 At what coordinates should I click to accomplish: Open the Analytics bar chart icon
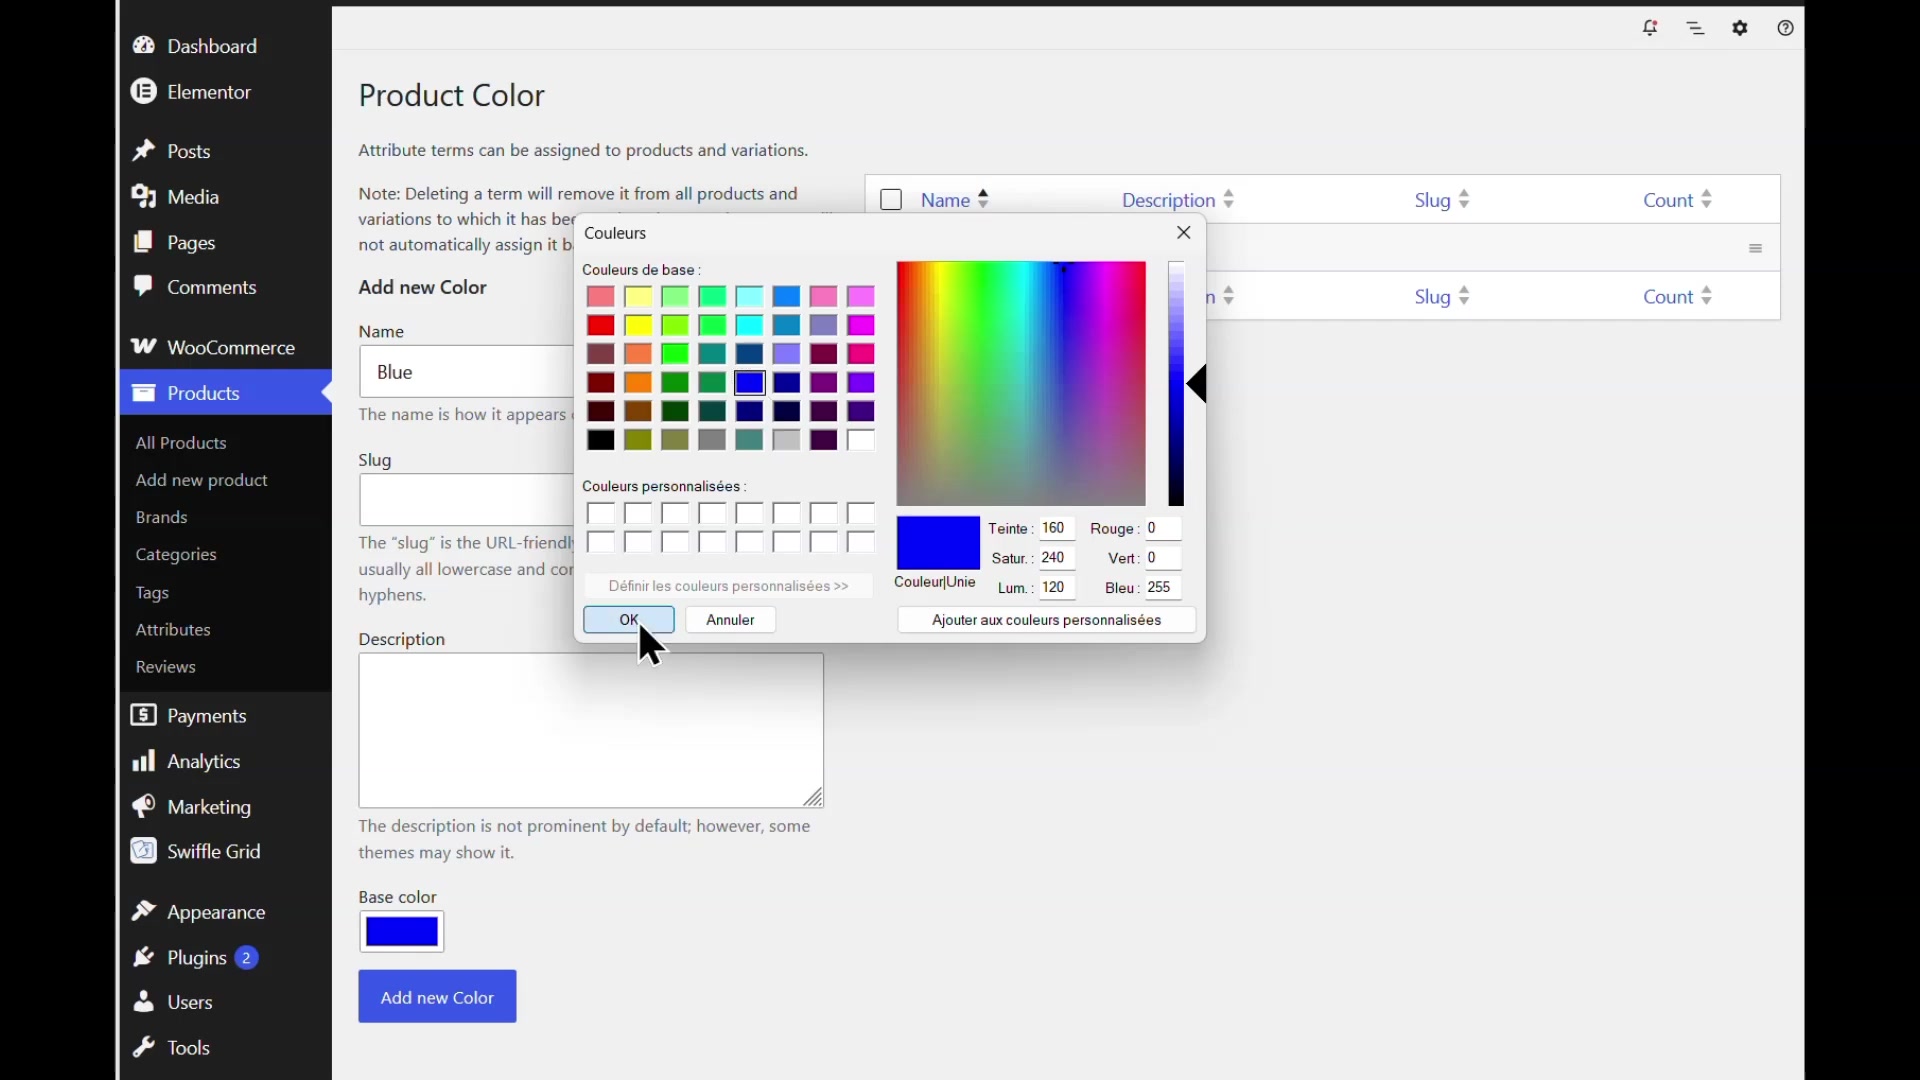pyautogui.click(x=144, y=762)
